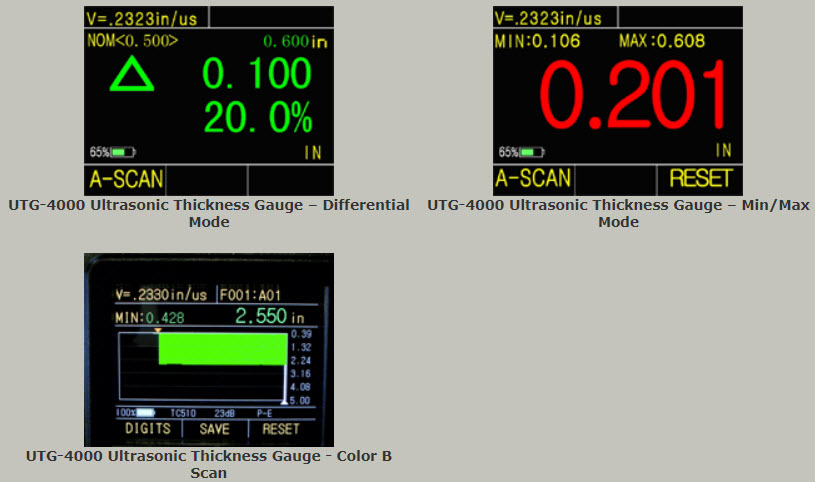This screenshot has width=815, height=482.
Task: Select A-SCAN softkey in Min/Max Mode screen
Action: (x=533, y=178)
